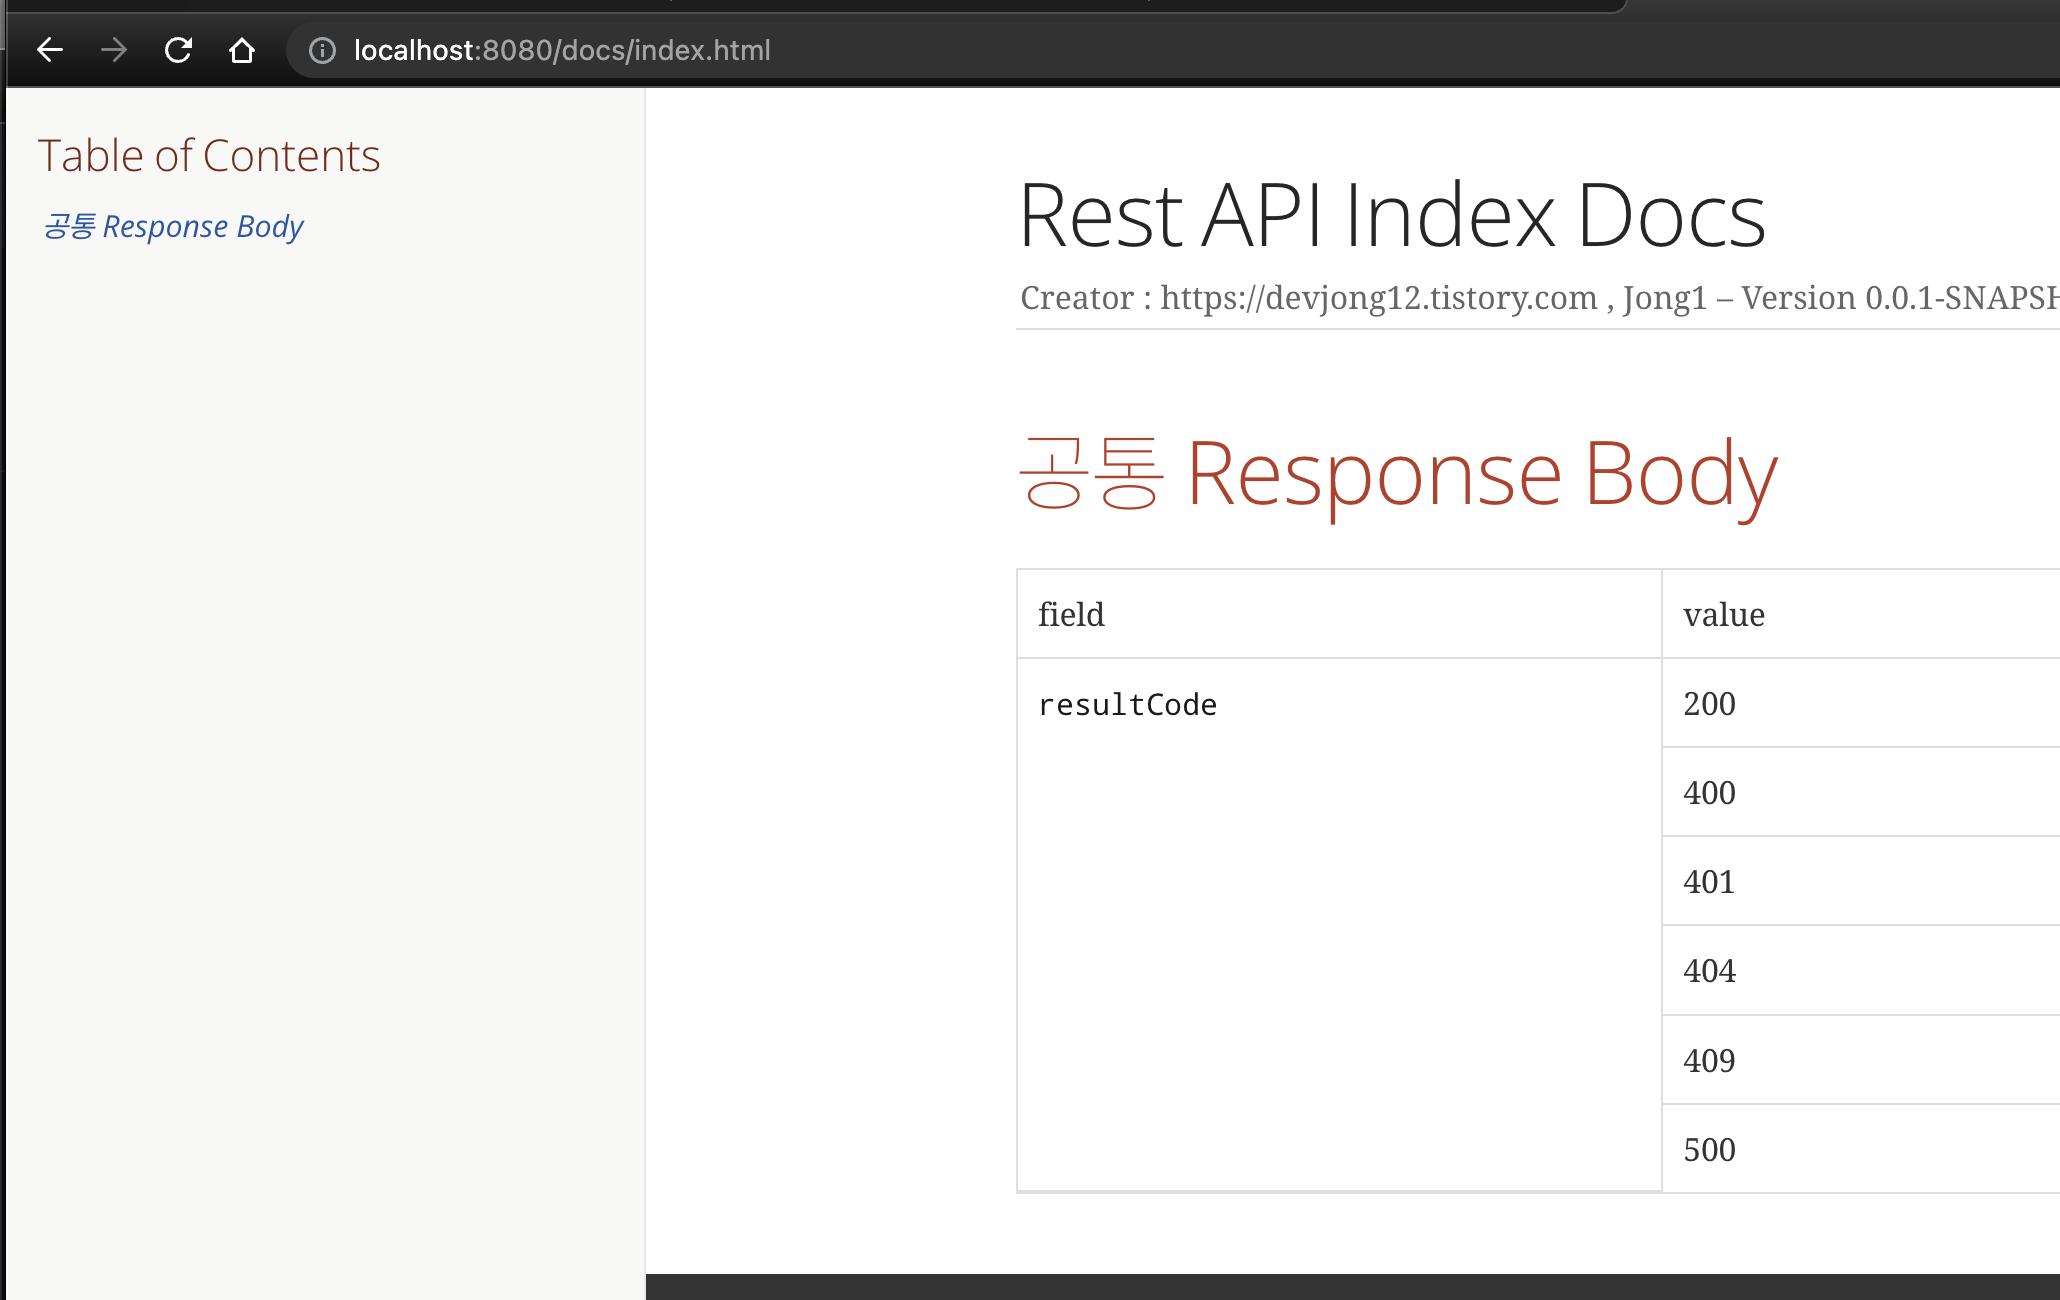This screenshot has width=2060, height=1300.
Task: Click the 401 value cell
Action: tap(1709, 882)
